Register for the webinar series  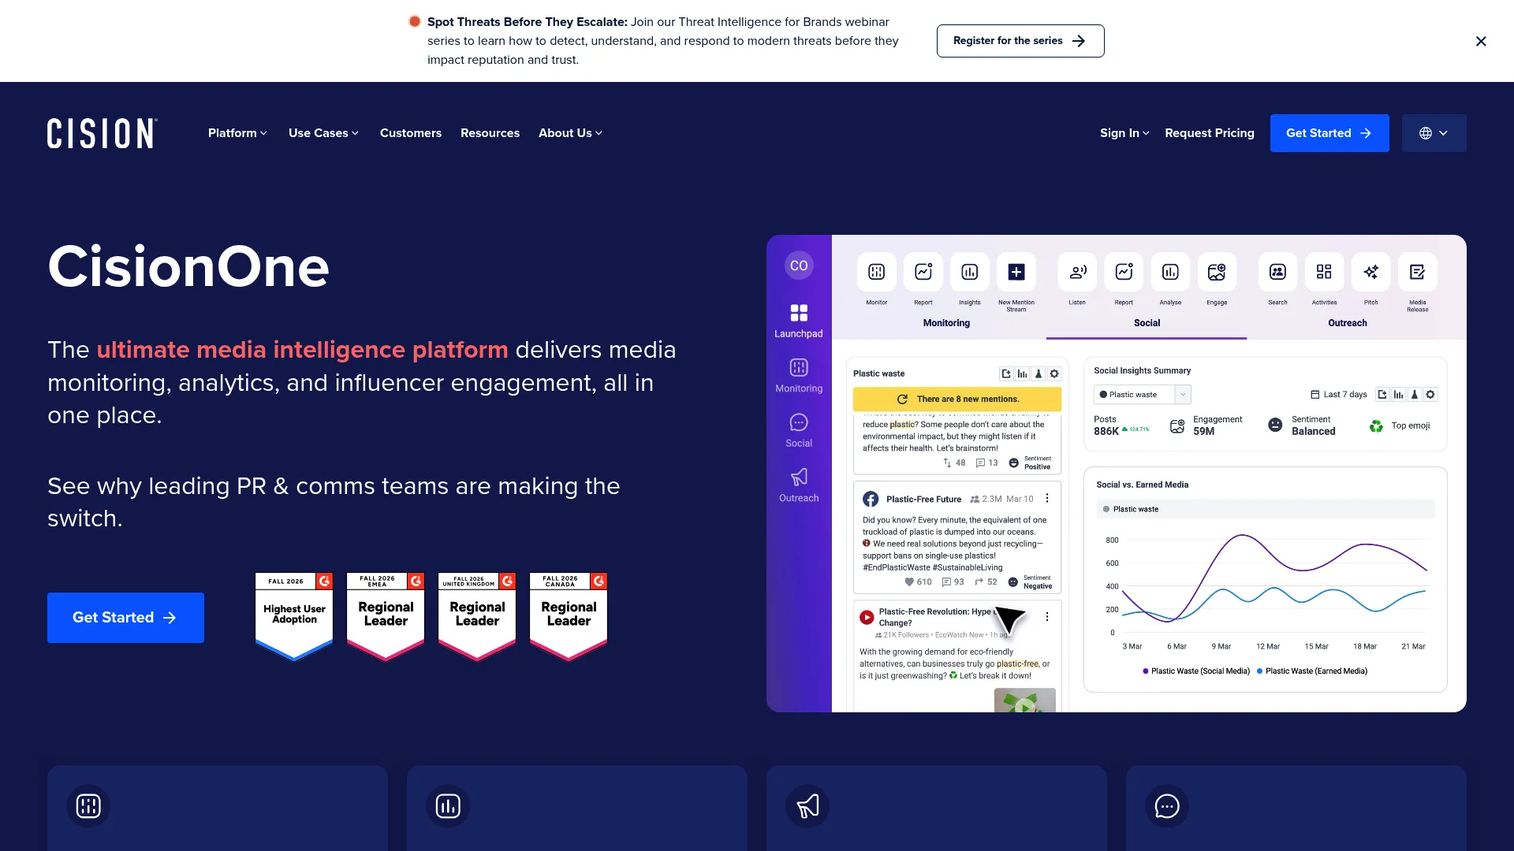[1020, 41]
